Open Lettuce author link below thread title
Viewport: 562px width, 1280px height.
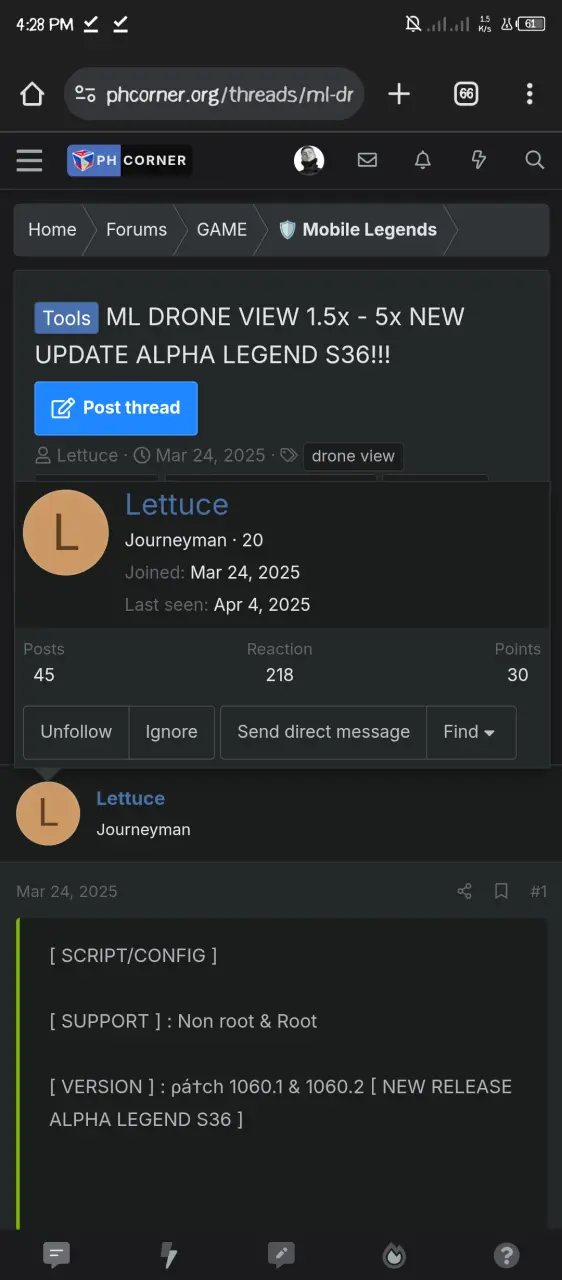(87, 456)
